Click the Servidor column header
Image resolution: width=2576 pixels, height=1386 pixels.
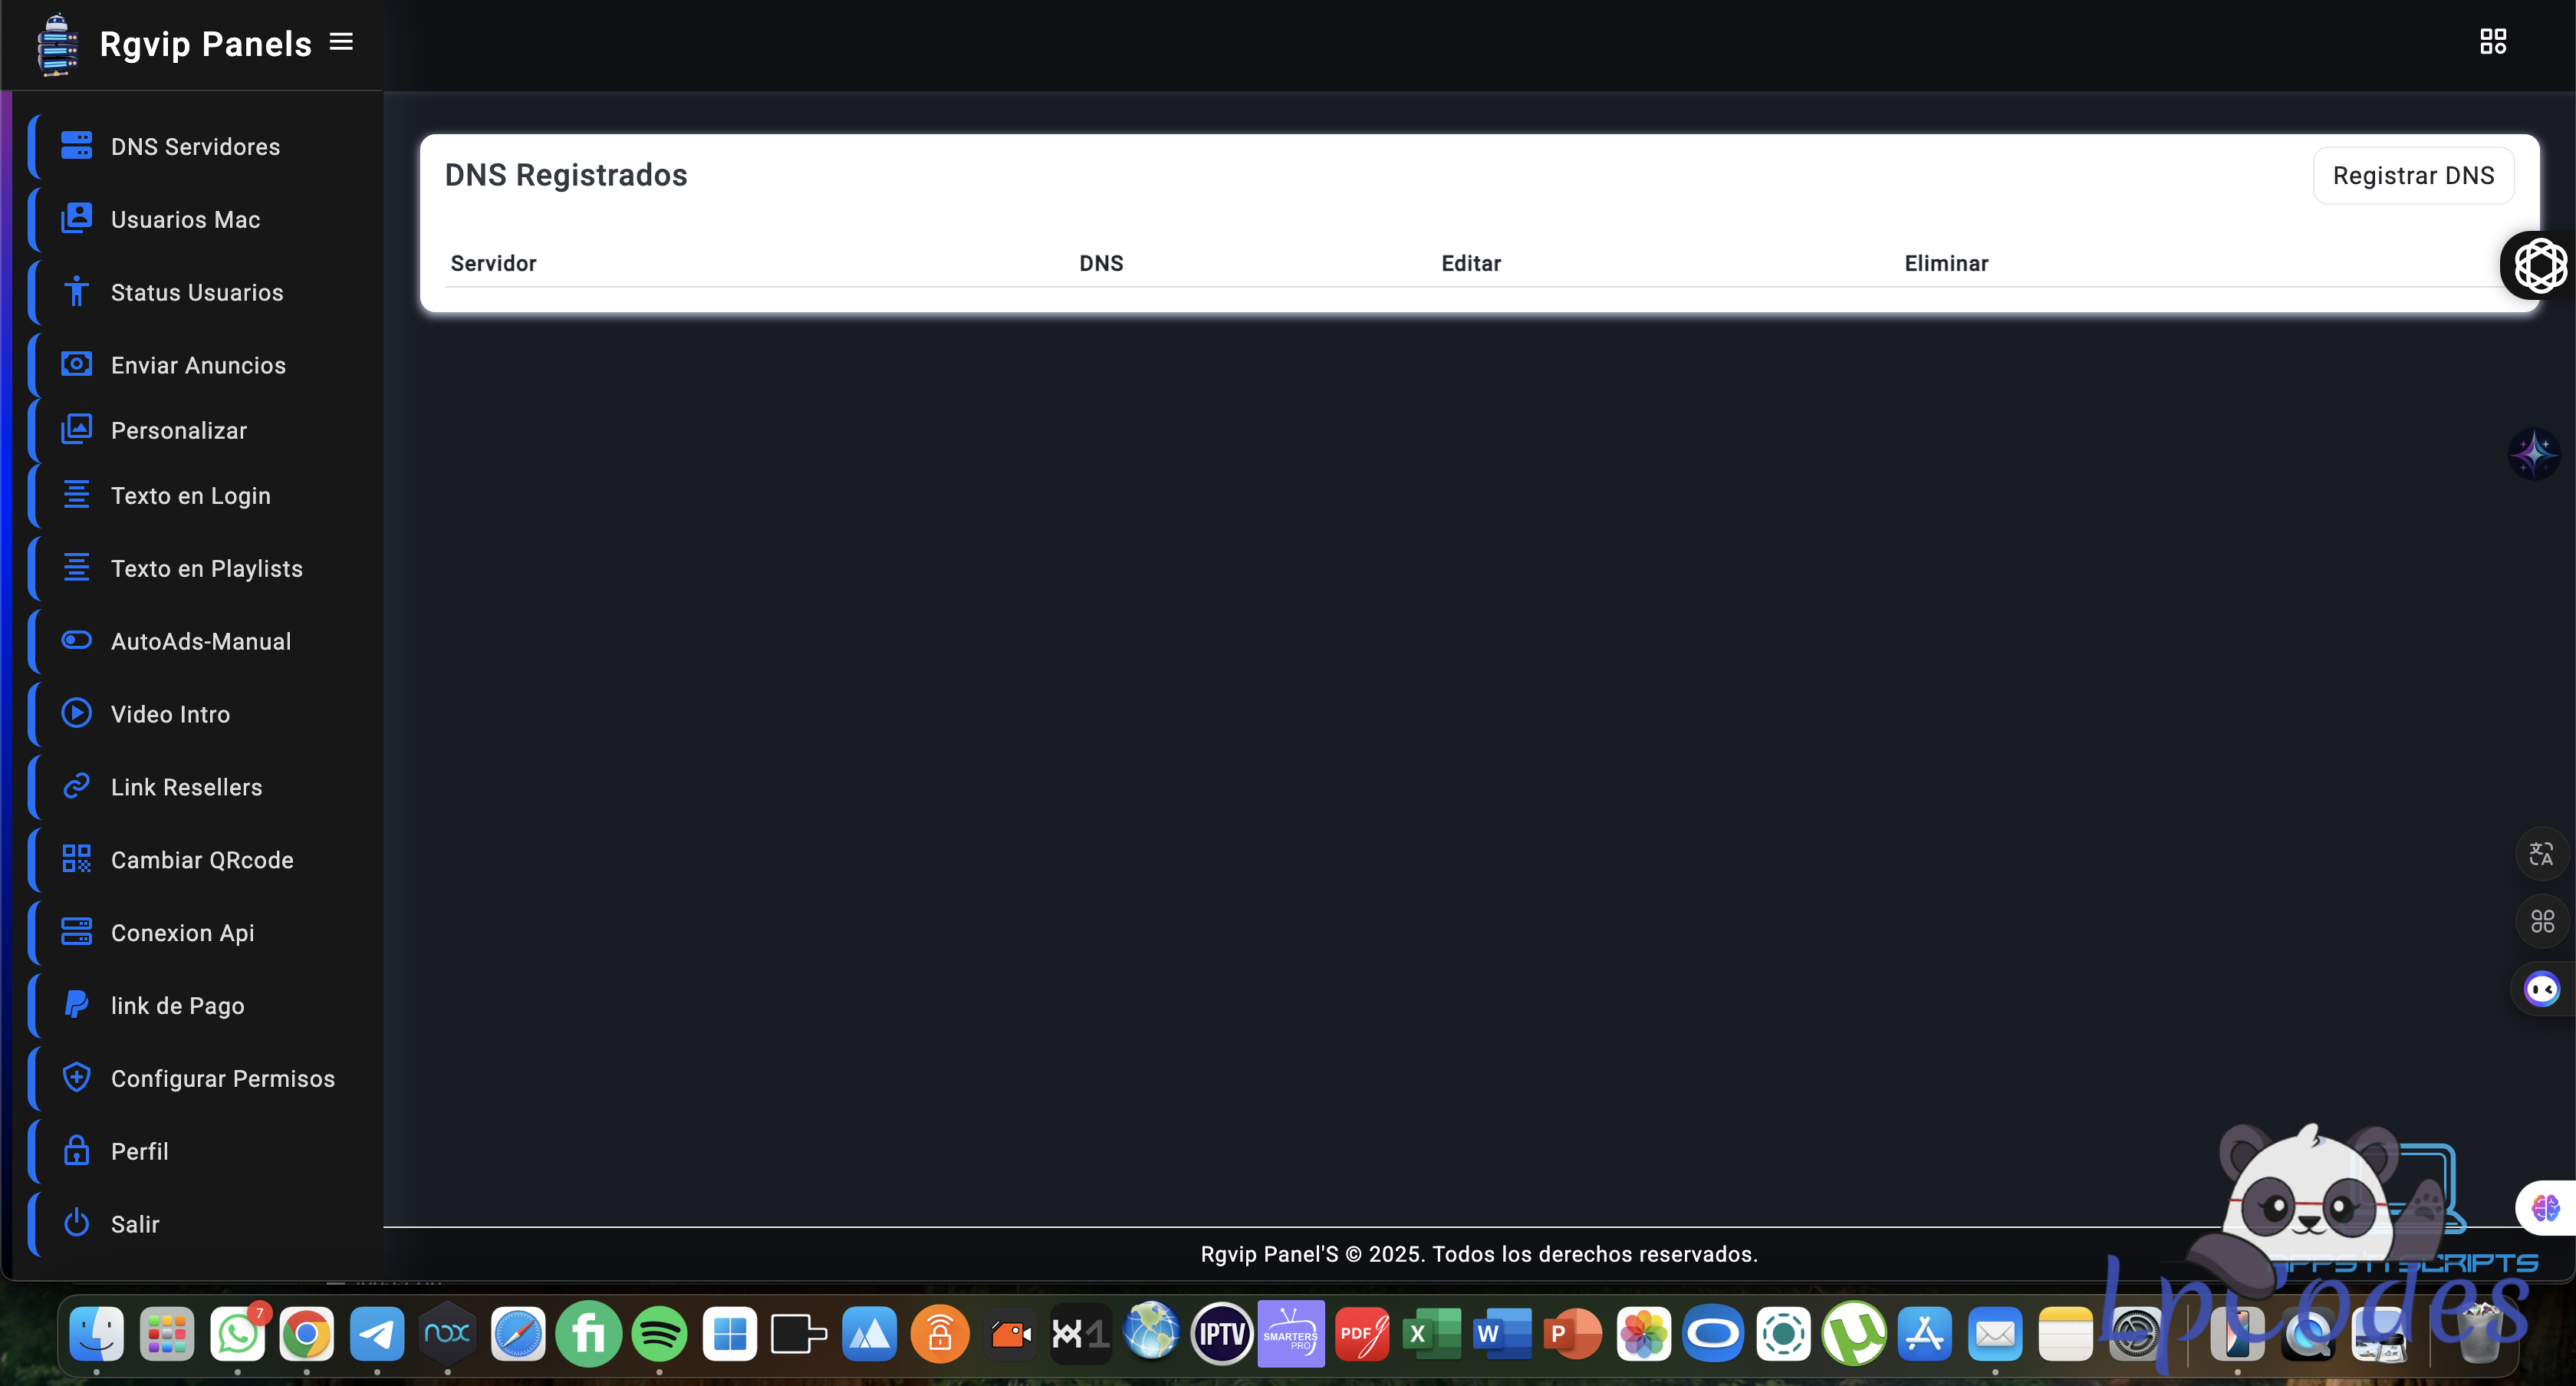[x=493, y=263]
